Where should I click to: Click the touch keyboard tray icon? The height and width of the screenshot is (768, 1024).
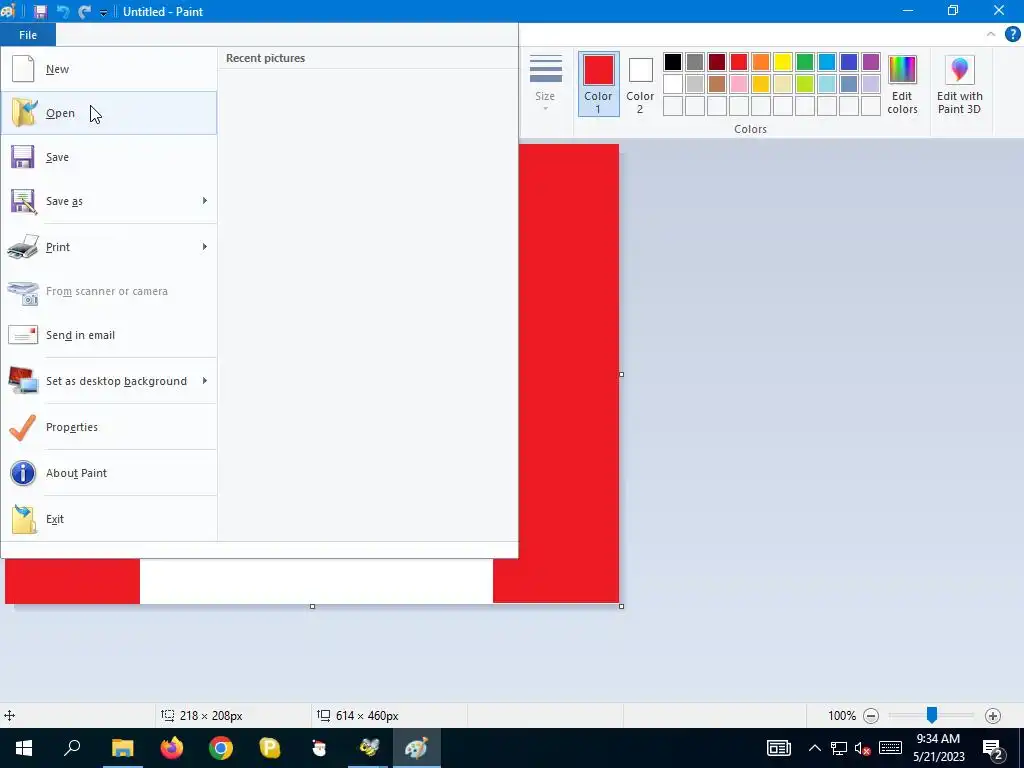pyautogui.click(x=890, y=748)
